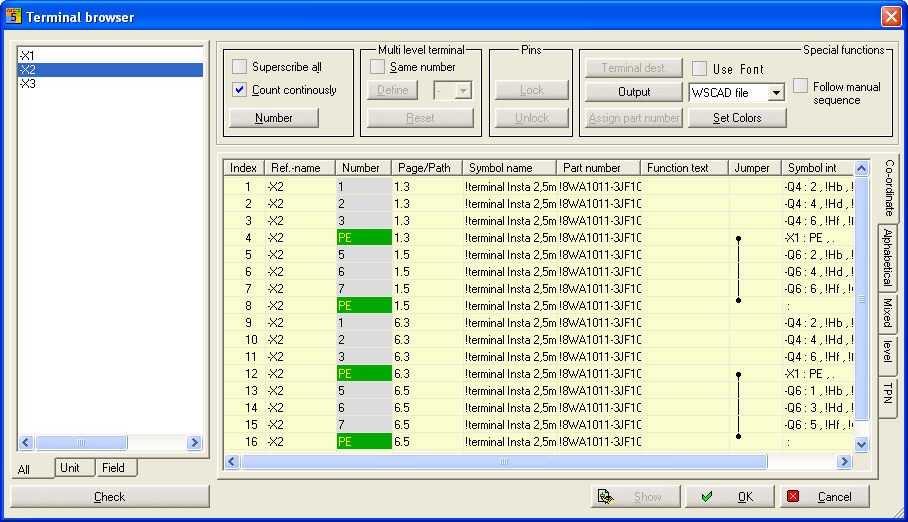Switch to the TPN tab
The height and width of the screenshot is (522, 908).
(887, 396)
